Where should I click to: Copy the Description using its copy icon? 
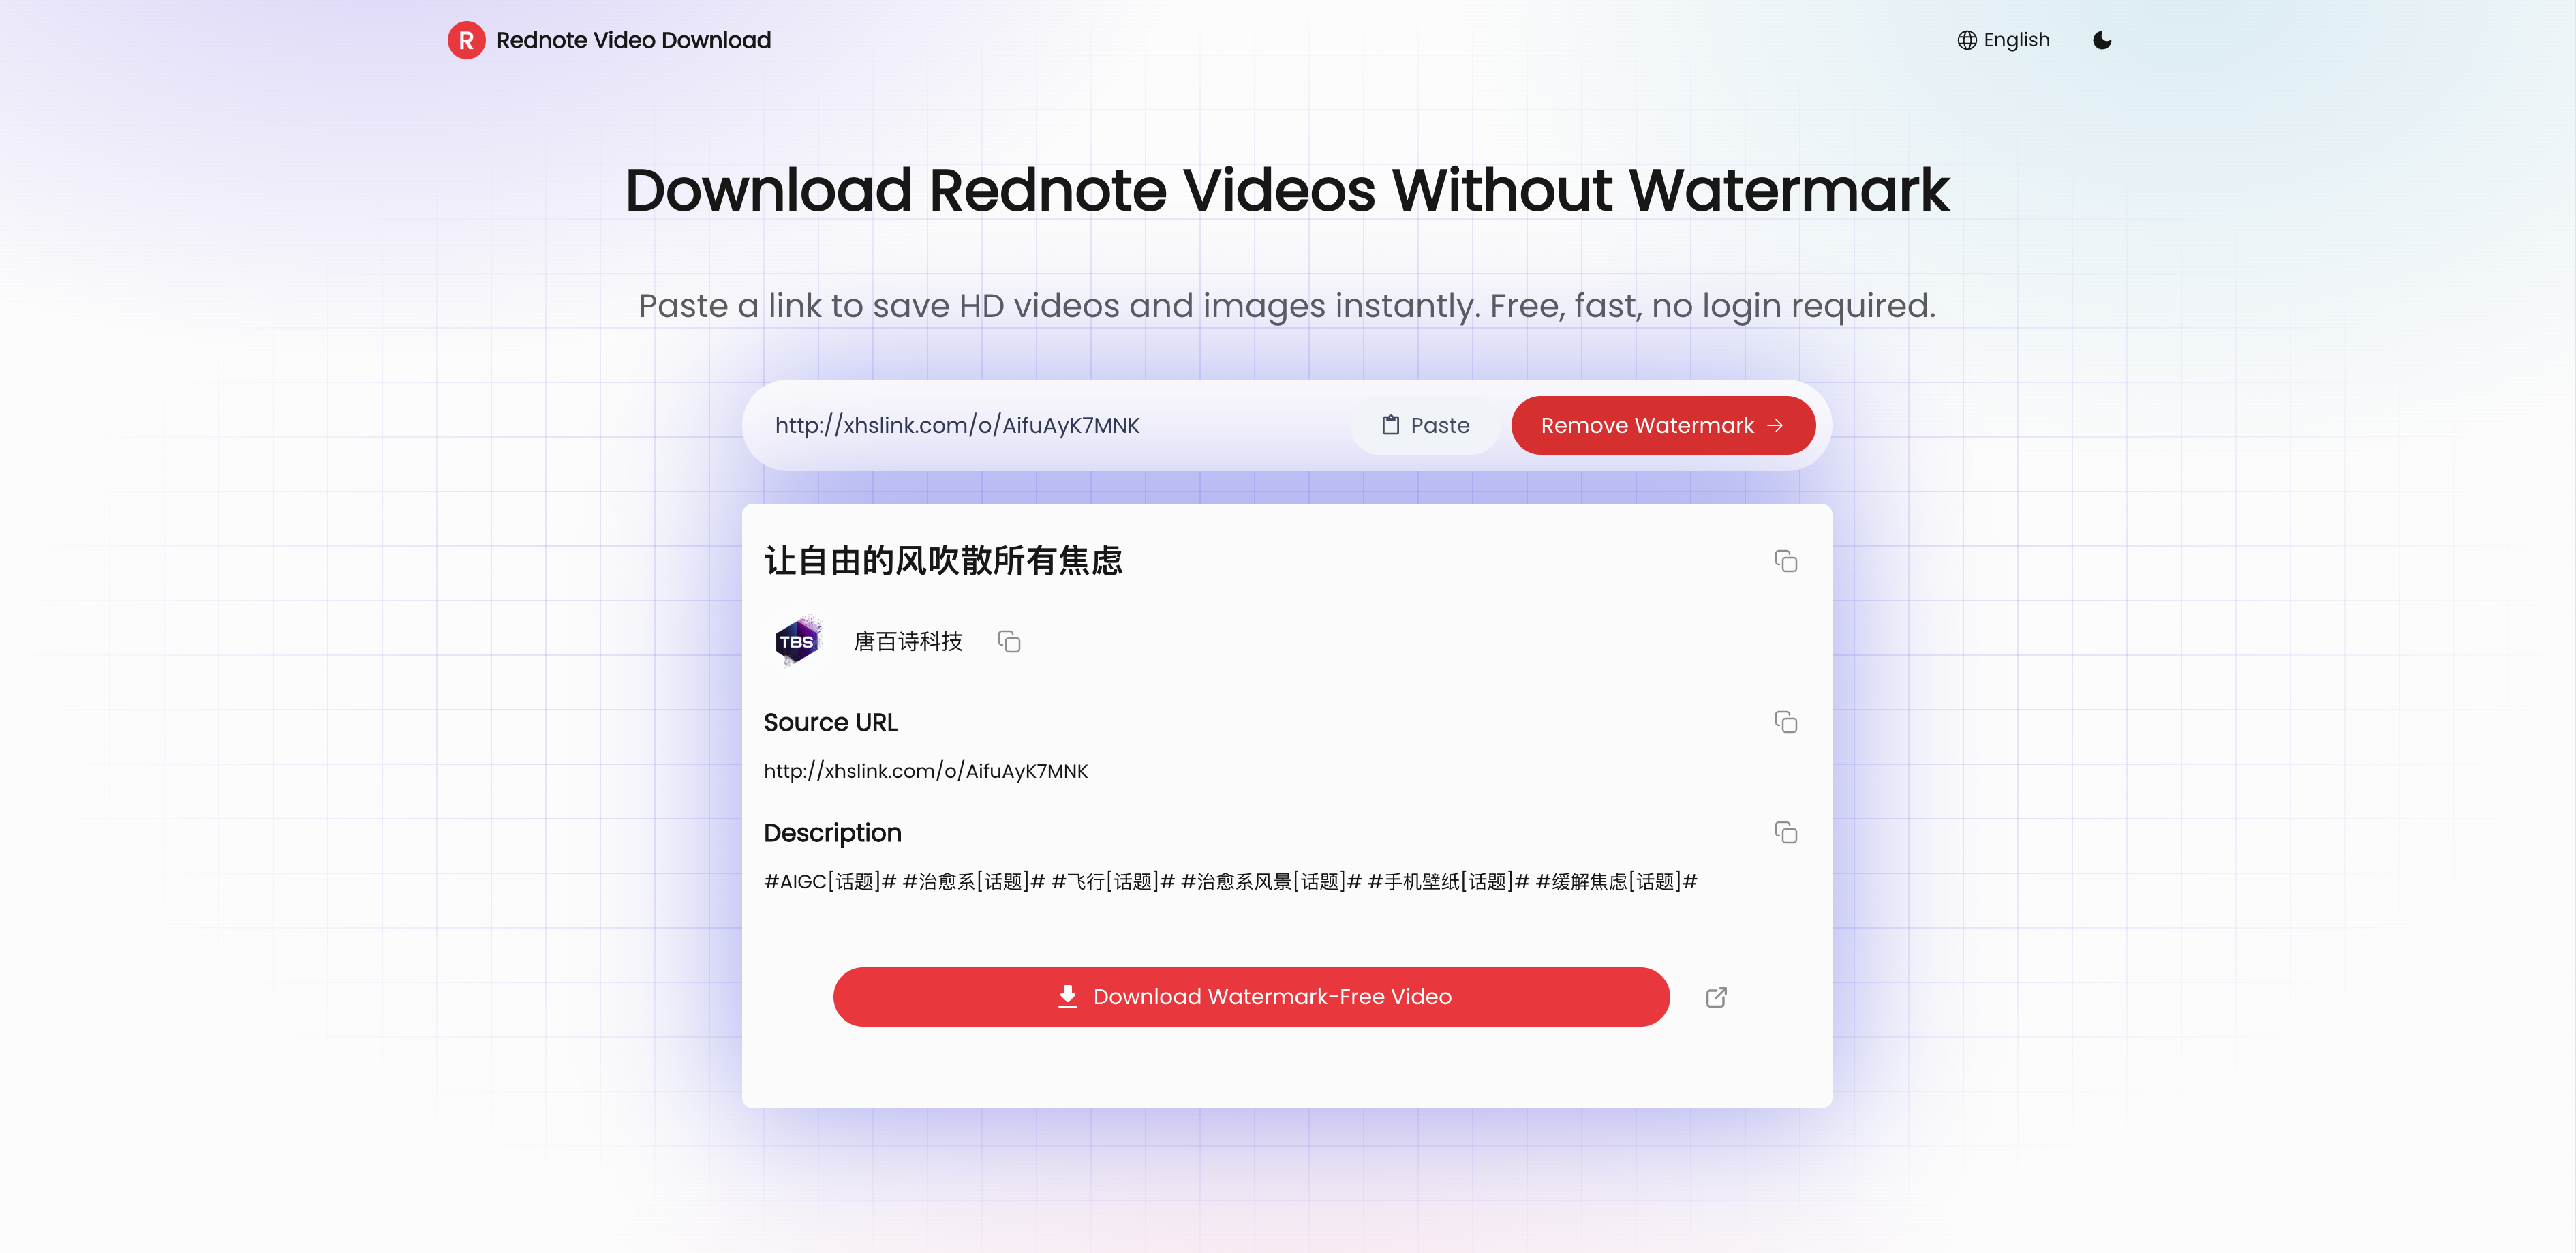point(1787,832)
